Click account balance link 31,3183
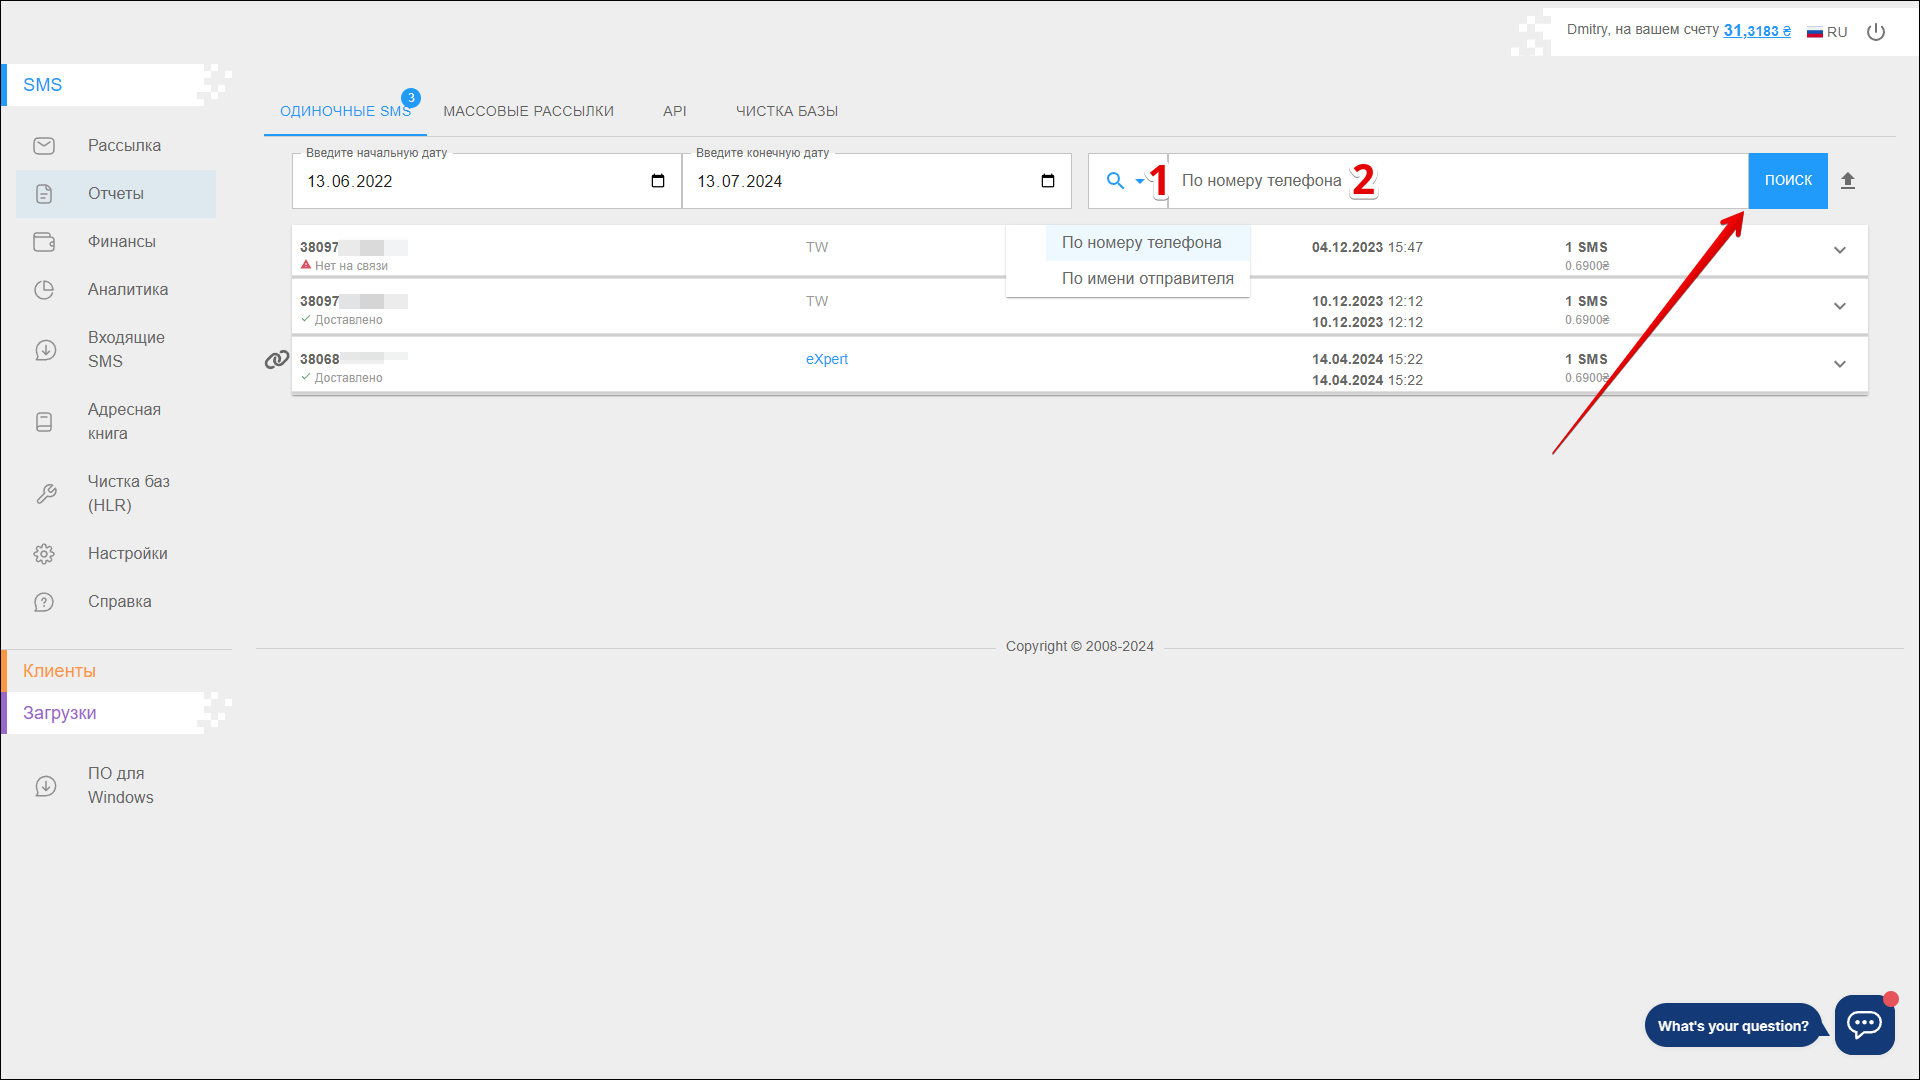The height and width of the screenshot is (1080, 1920). [1756, 31]
